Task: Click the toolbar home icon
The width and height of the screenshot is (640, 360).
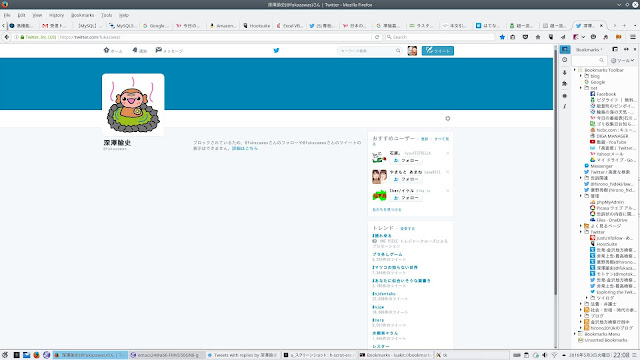Action: (538, 37)
